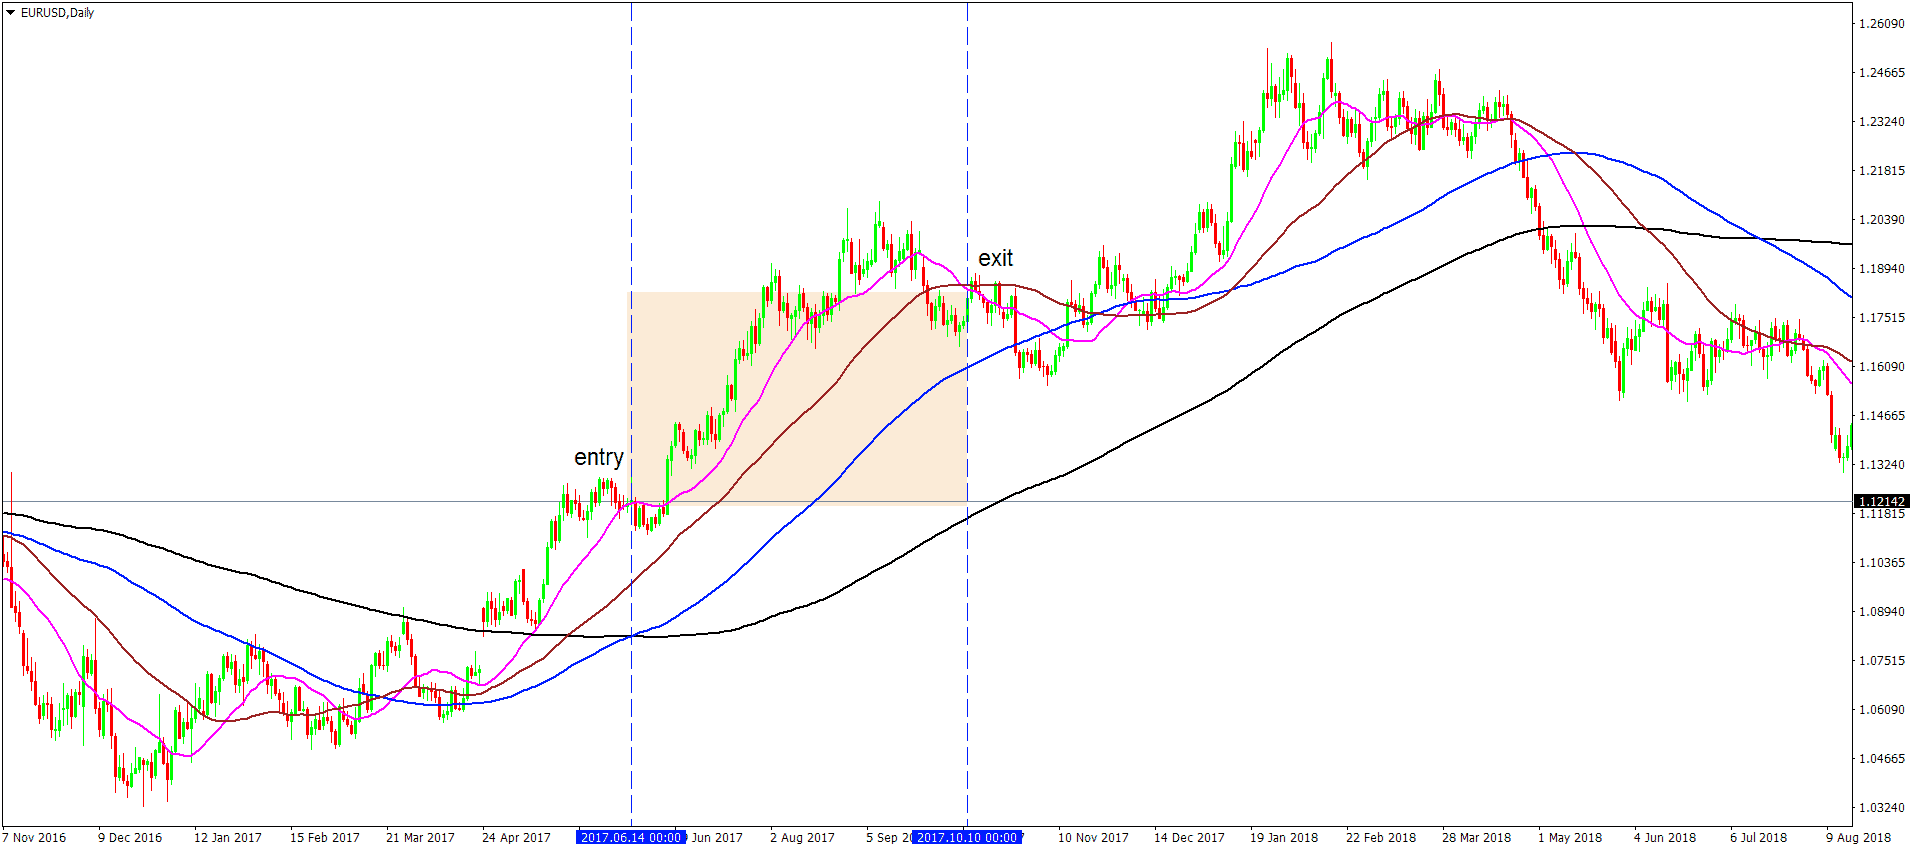Pick the 1 May 2018 date label

coord(1569,837)
